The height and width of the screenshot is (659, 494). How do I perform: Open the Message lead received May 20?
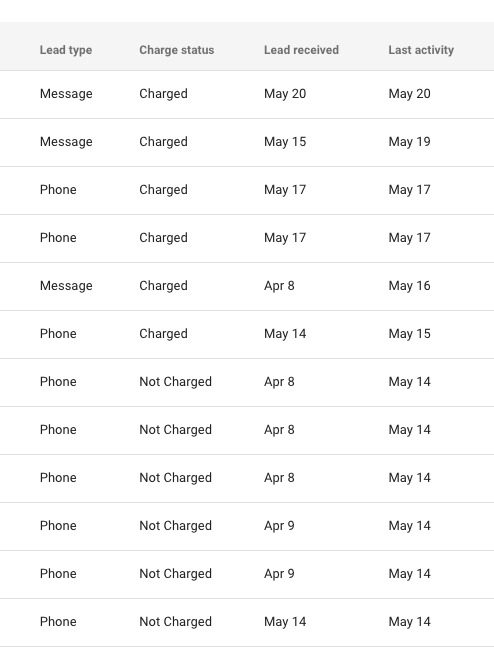point(247,94)
